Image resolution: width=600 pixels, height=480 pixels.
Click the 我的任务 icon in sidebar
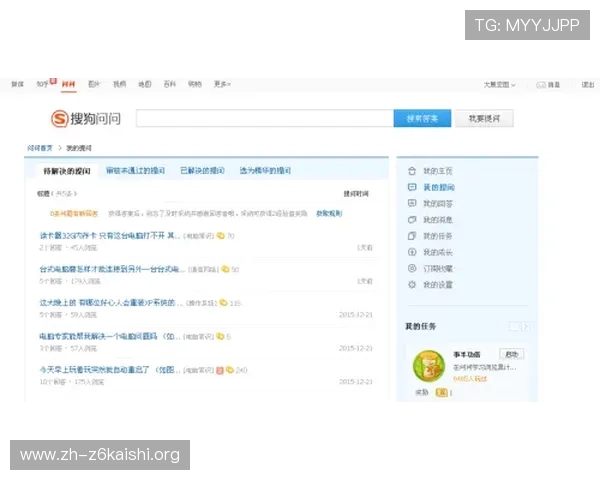pyautogui.click(x=412, y=236)
